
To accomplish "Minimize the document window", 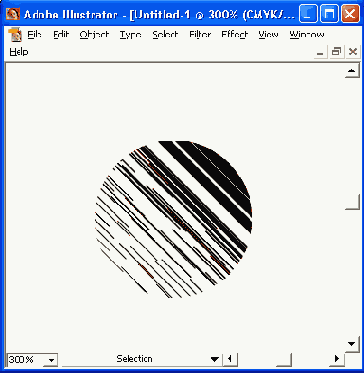I will [x=320, y=52].
